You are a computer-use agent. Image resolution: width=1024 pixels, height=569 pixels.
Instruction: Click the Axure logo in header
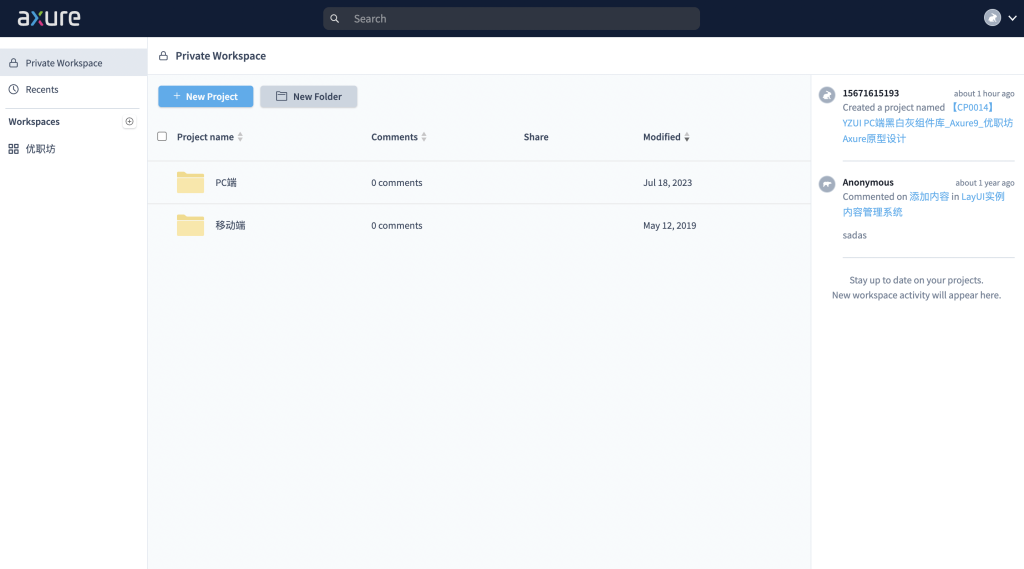coord(49,18)
